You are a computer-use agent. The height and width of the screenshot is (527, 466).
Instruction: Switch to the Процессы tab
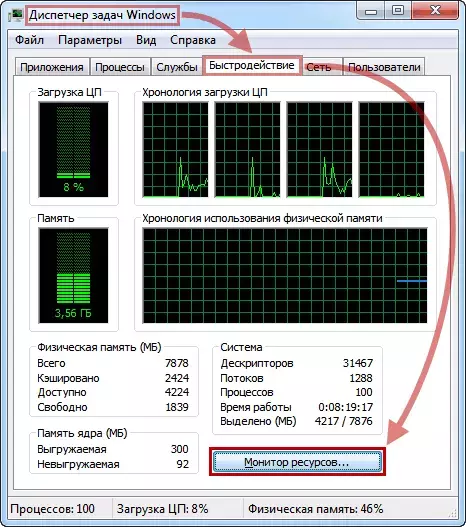120,67
